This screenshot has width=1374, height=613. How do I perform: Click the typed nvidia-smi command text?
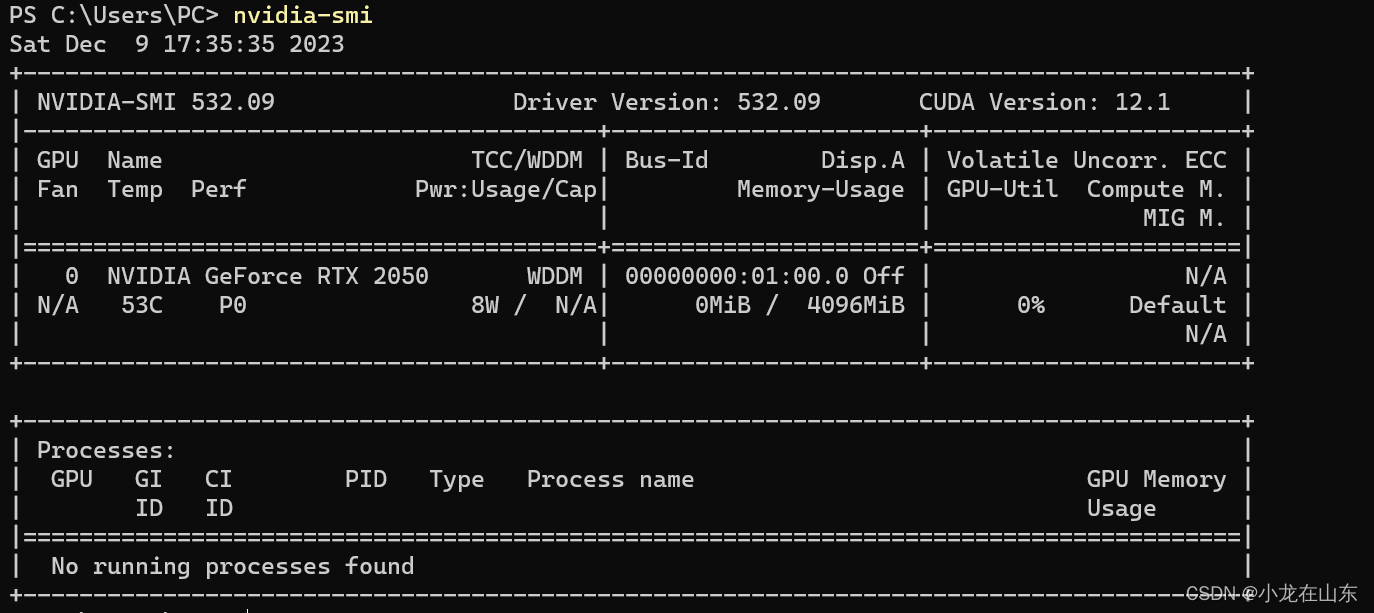(x=303, y=16)
